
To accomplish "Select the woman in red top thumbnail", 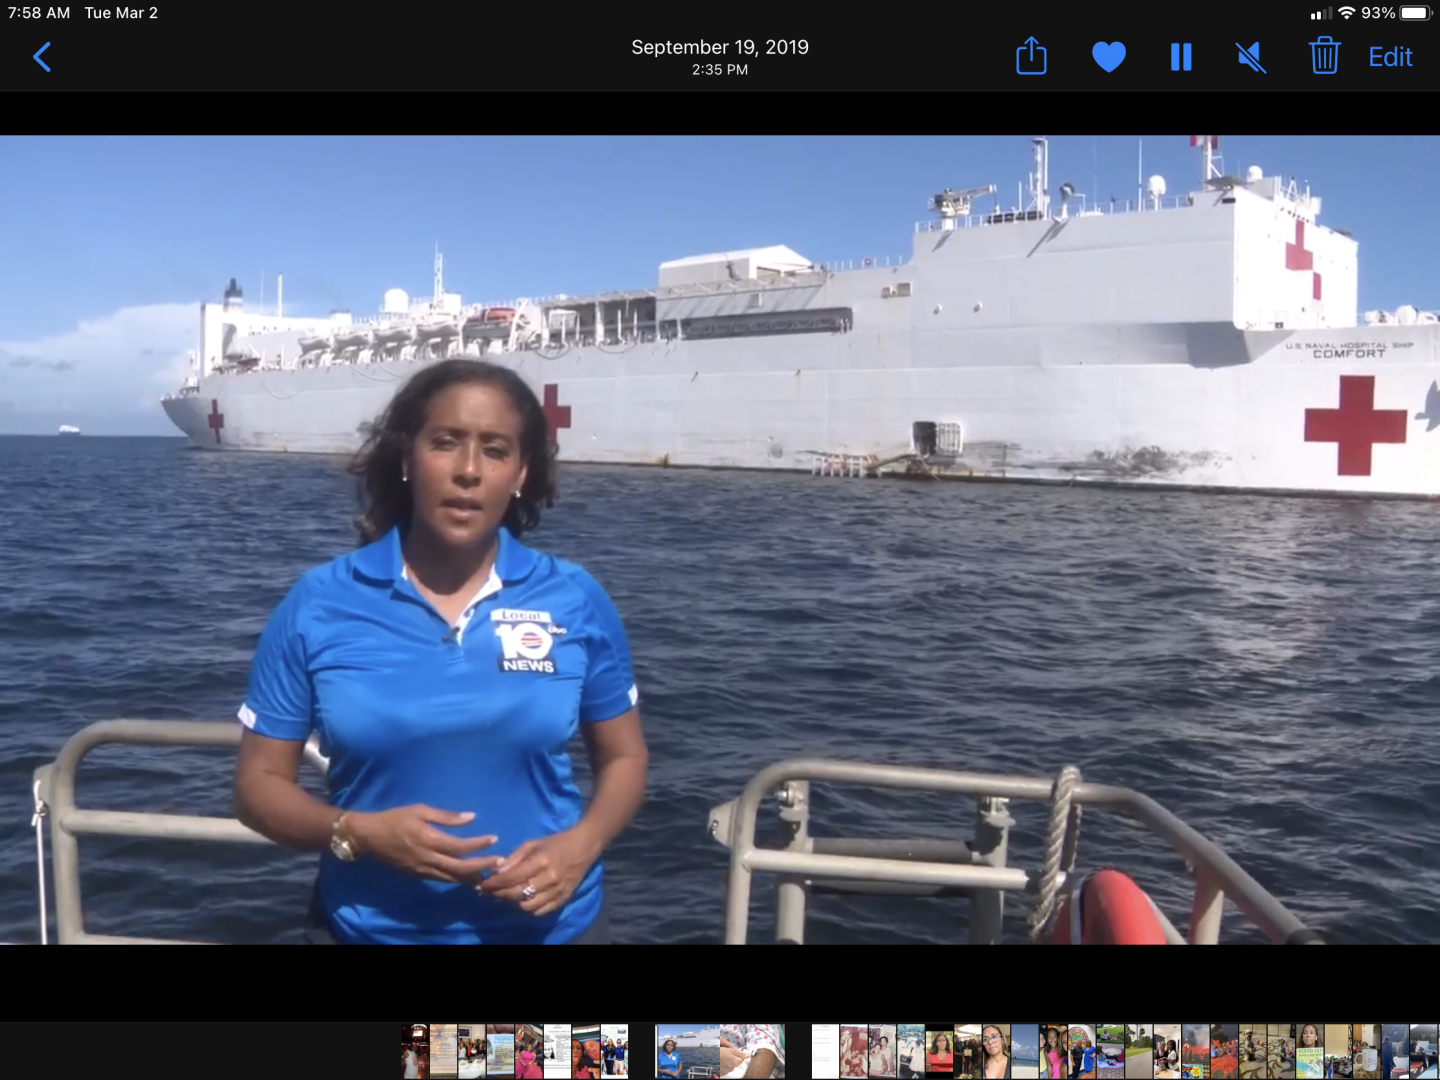I will (940, 1051).
